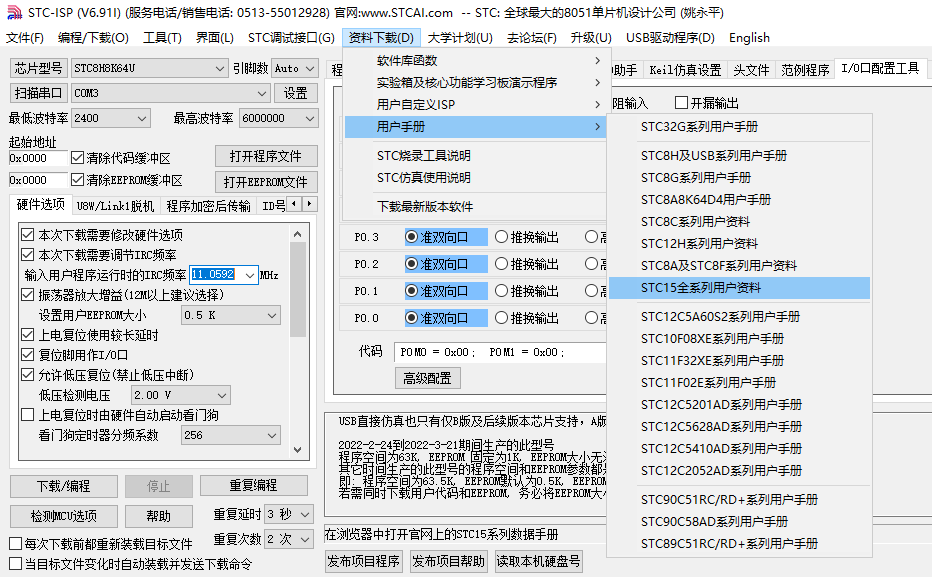Switch to 程序加密后传输 tab

click(208, 206)
